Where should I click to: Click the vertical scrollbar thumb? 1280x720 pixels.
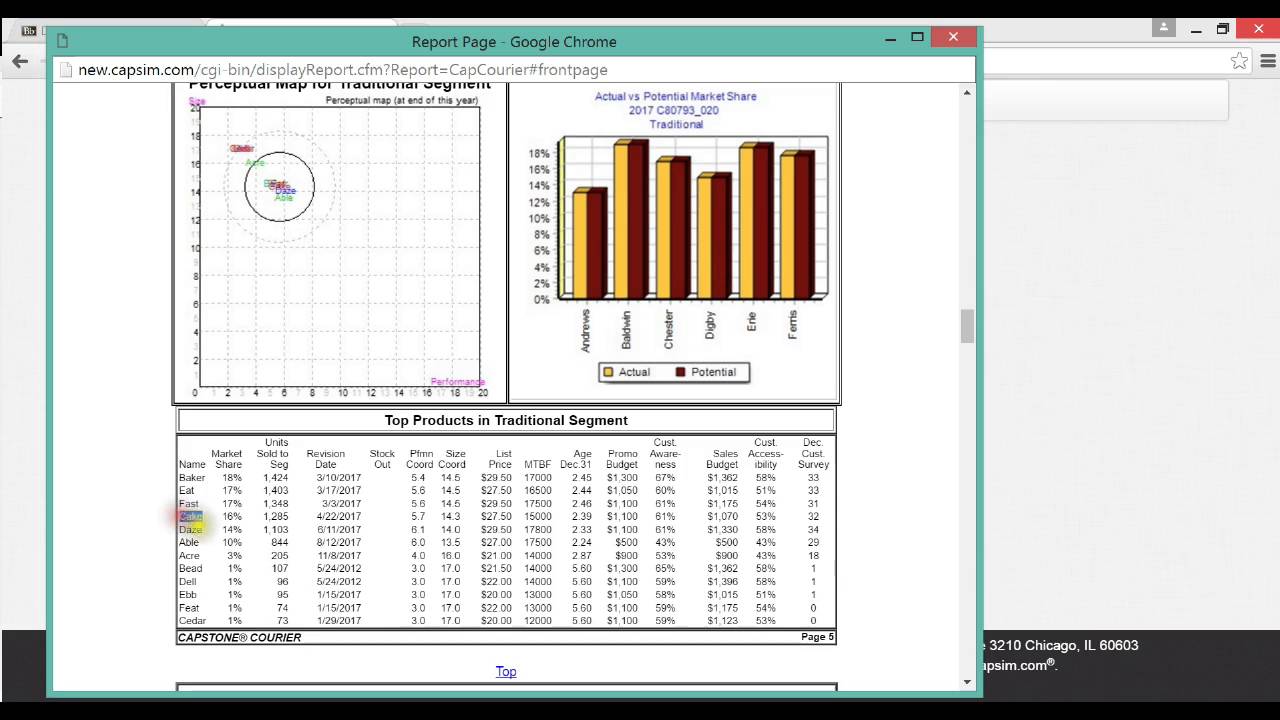[967, 326]
